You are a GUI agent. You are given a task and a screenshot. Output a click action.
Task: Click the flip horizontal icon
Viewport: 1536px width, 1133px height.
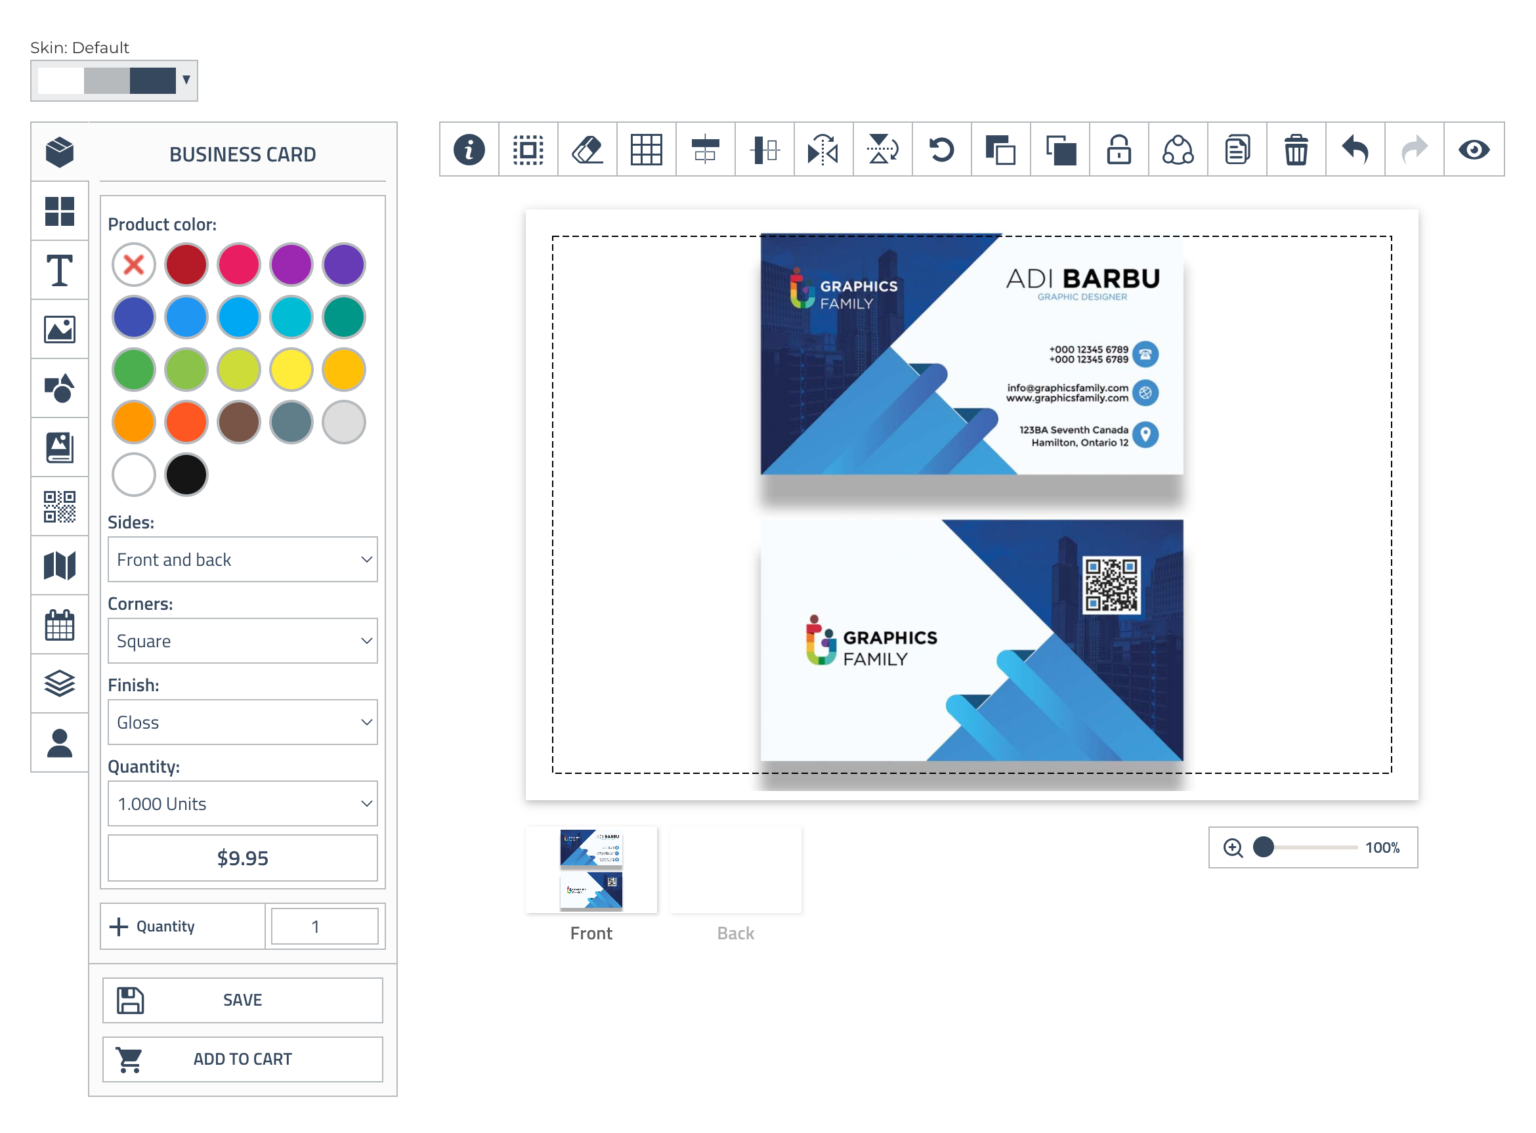823,150
